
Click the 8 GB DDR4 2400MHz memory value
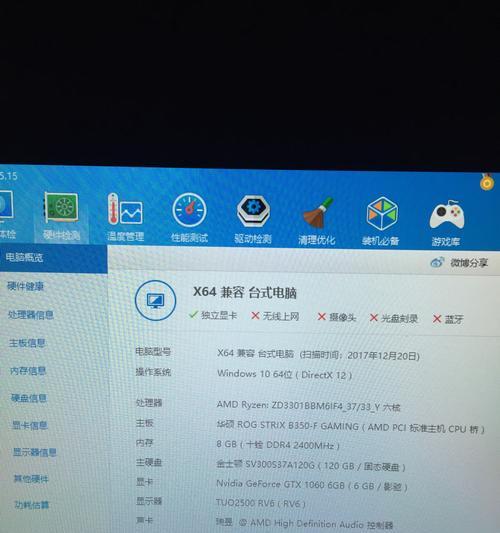tap(278, 445)
